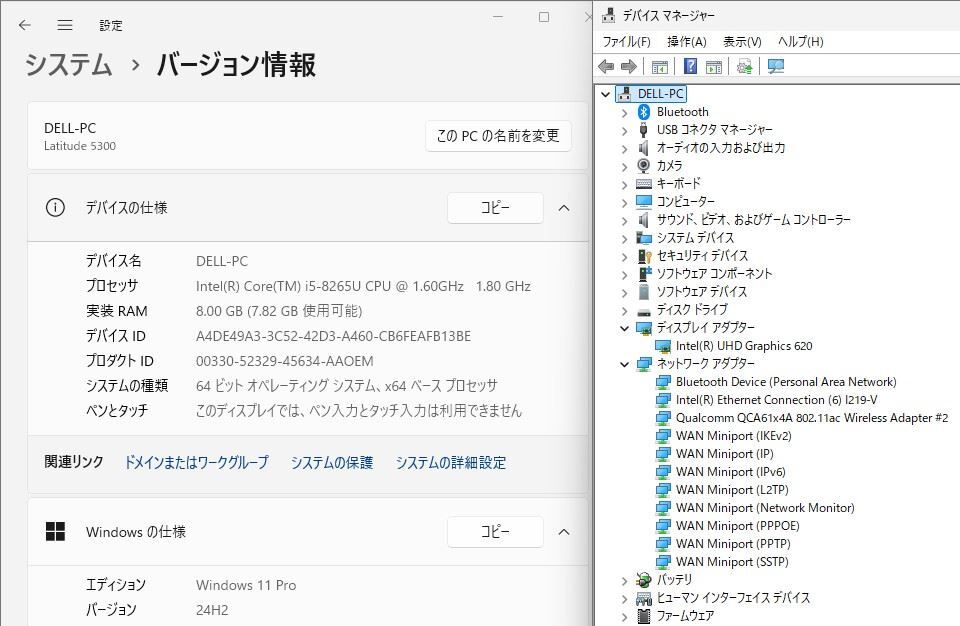Click the デバイス ID value text
The width and height of the screenshot is (960, 626).
[x=333, y=336]
